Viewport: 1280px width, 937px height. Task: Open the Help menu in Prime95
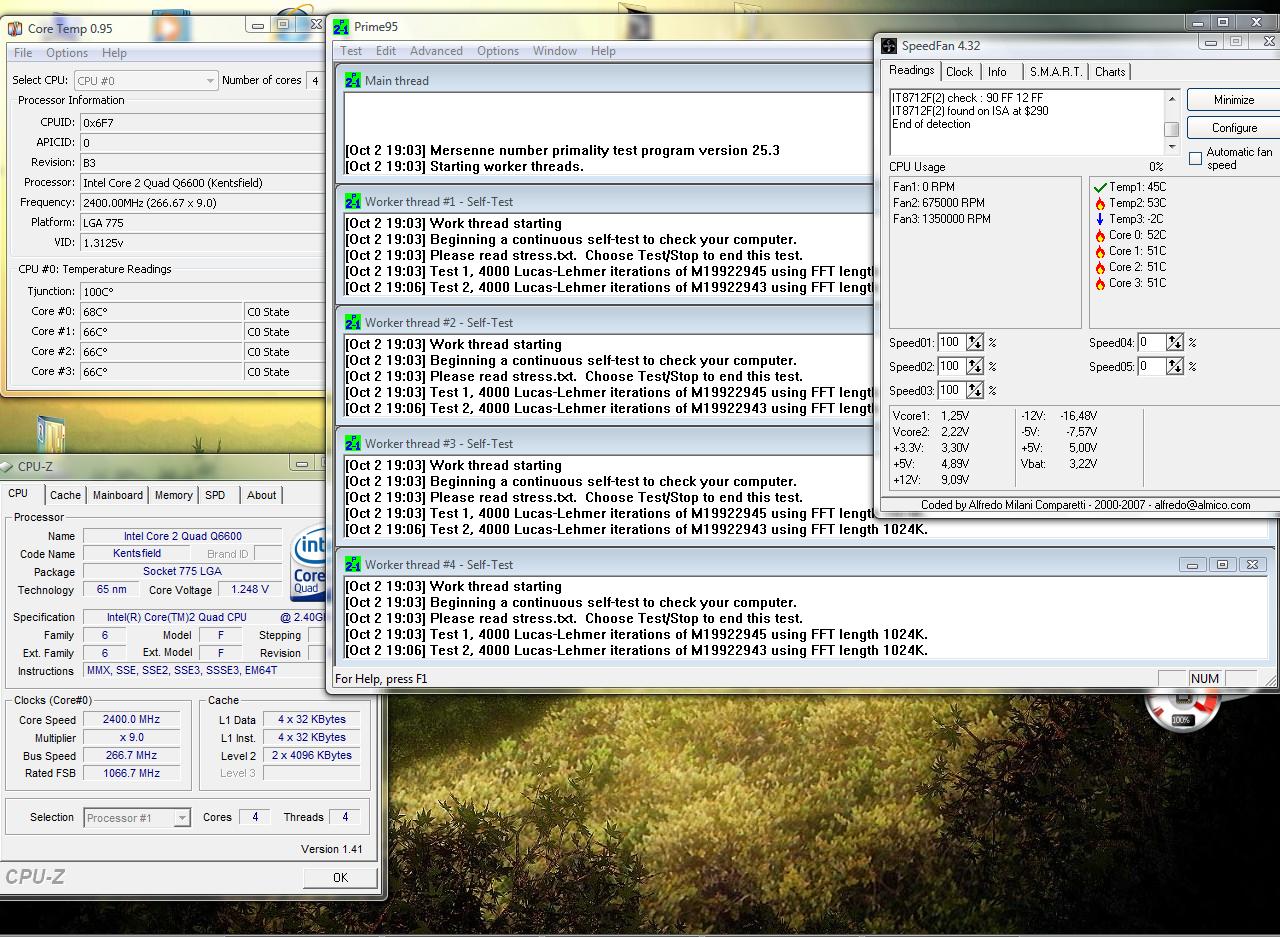[603, 51]
